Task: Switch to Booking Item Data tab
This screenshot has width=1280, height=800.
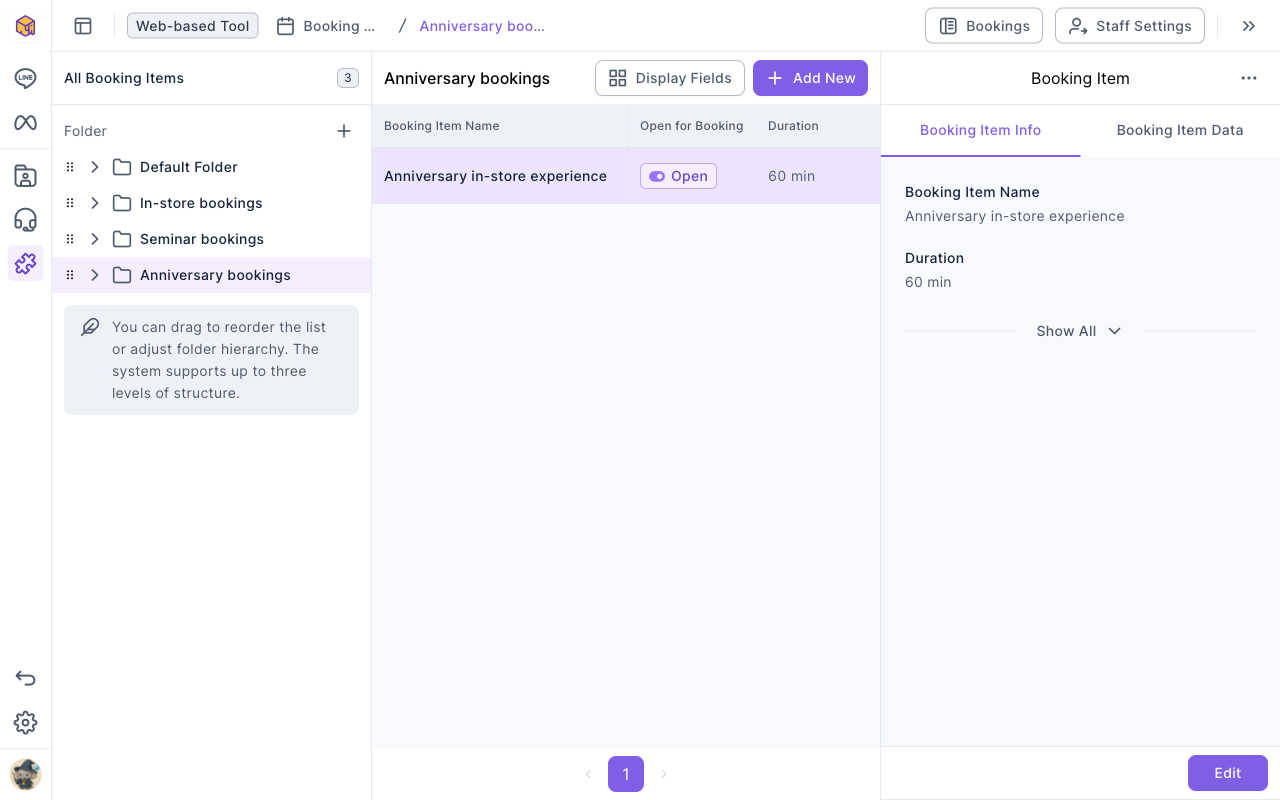Action: click(1180, 130)
